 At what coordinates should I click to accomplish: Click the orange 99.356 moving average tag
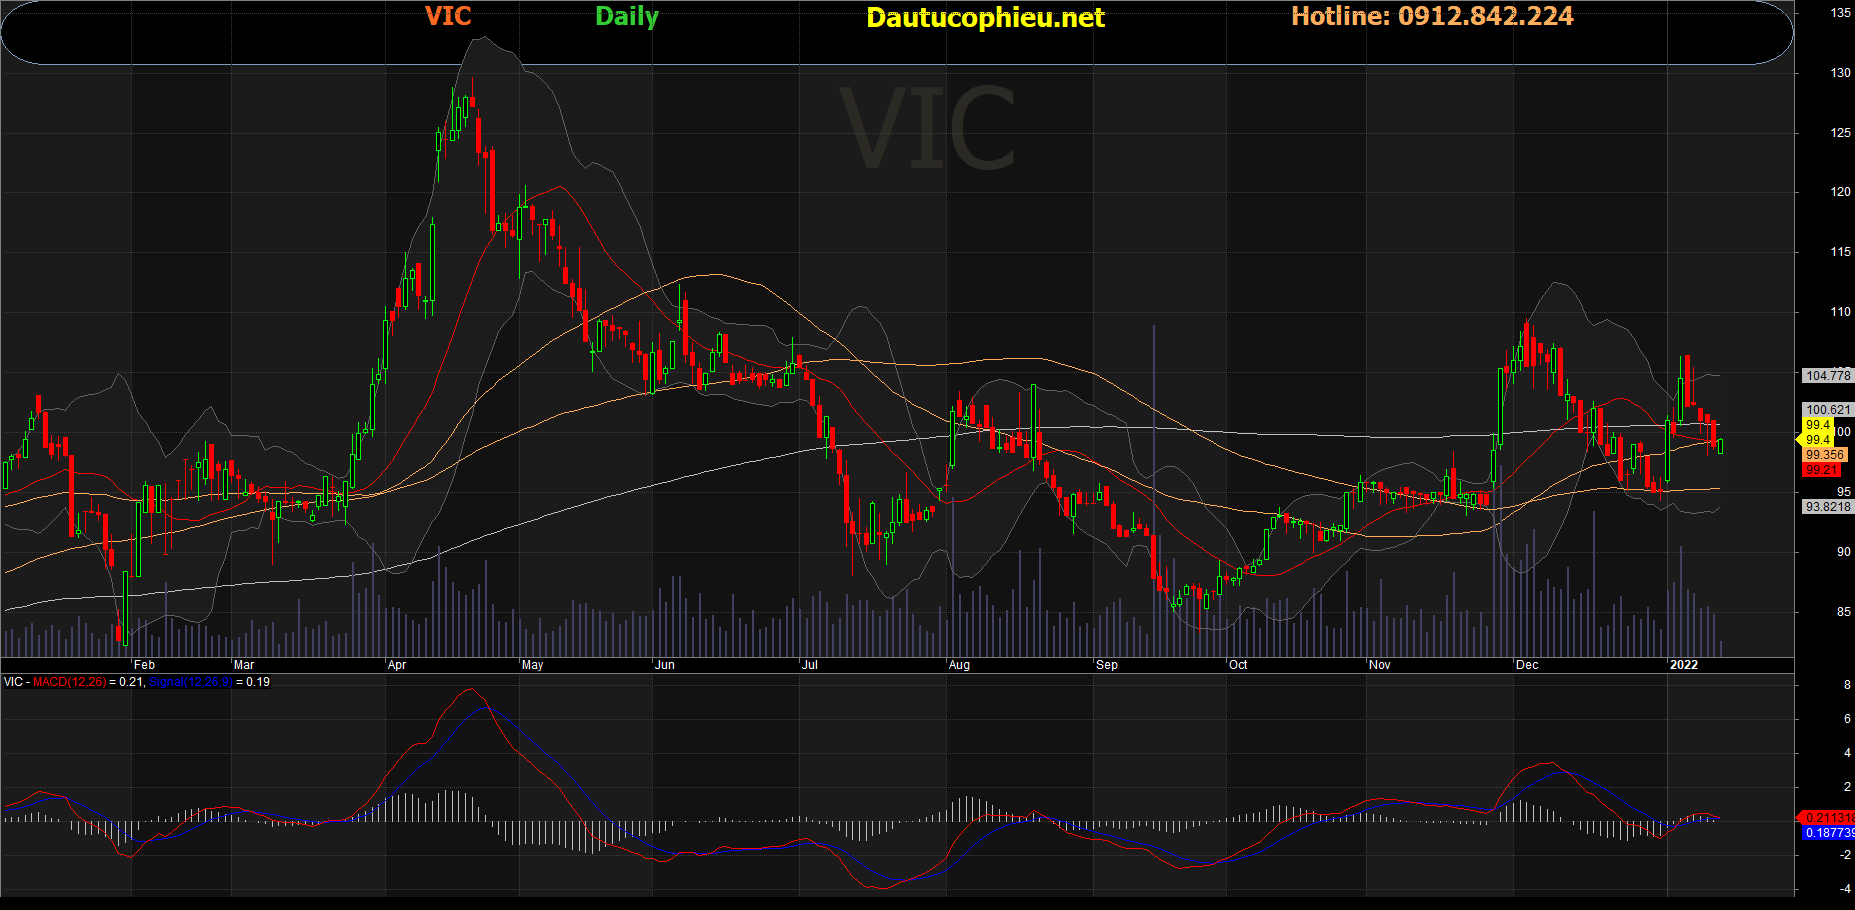1824,455
